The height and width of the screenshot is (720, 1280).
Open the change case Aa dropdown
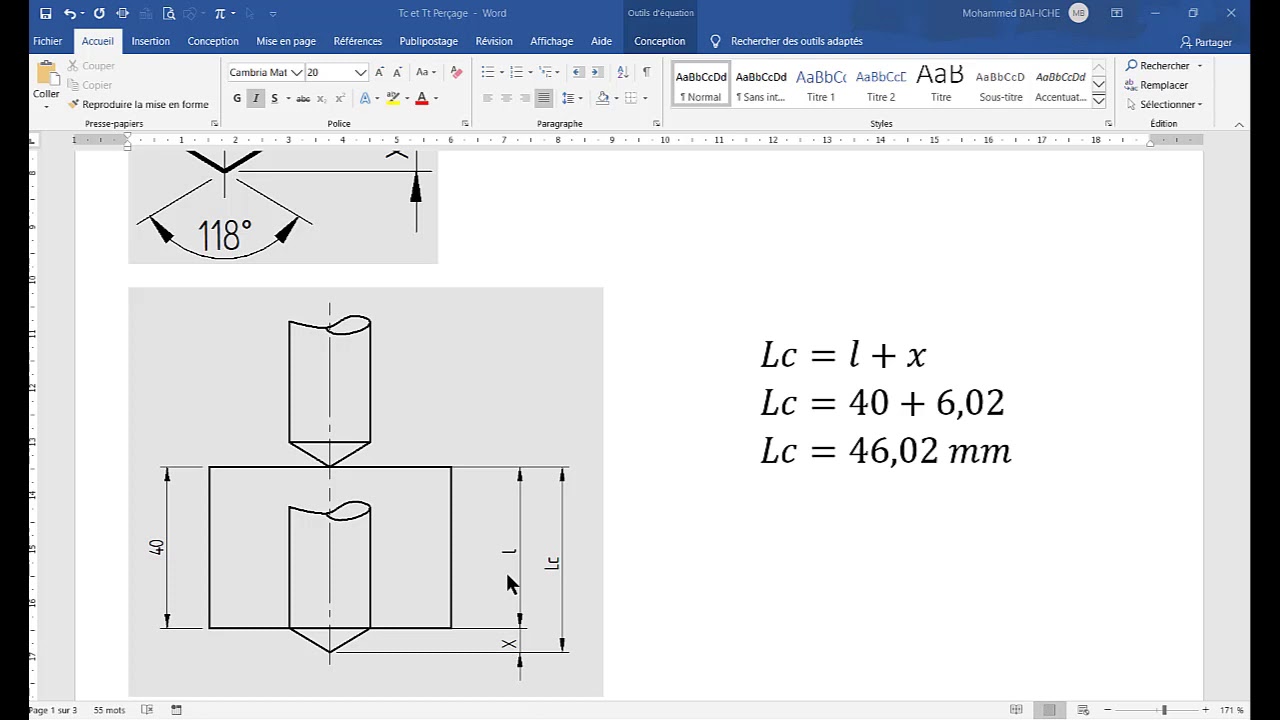point(426,72)
